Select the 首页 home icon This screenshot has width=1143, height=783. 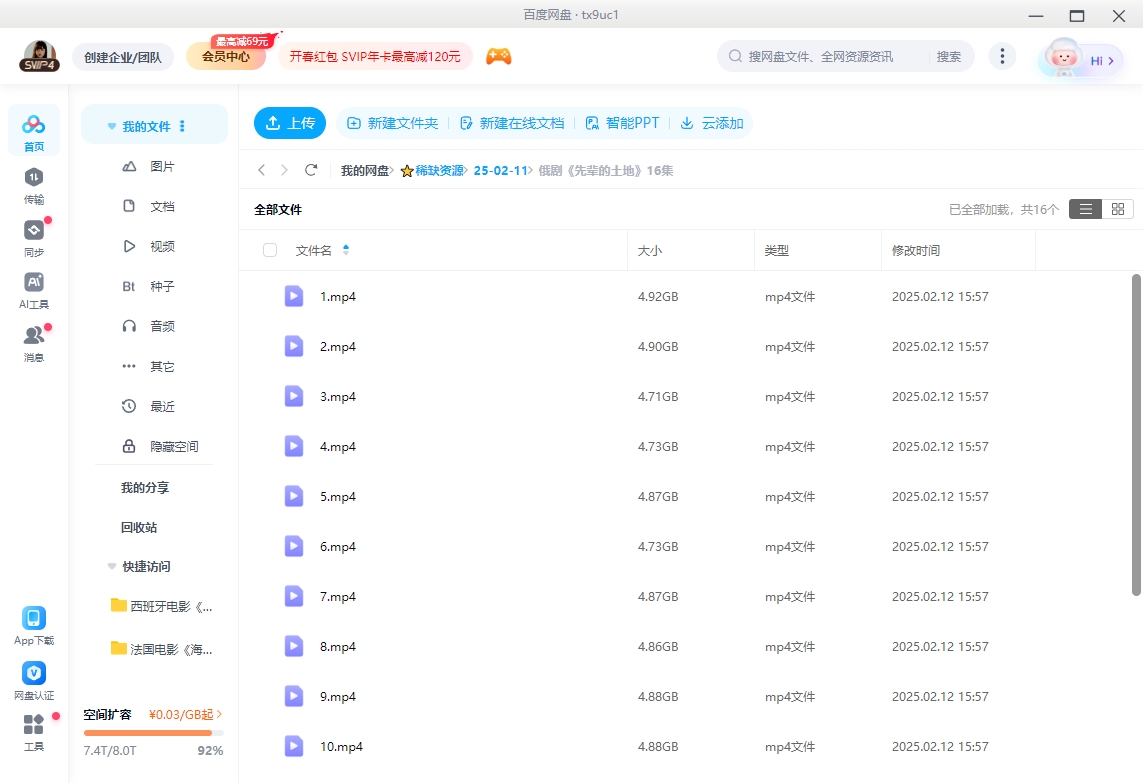(x=33, y=130)
